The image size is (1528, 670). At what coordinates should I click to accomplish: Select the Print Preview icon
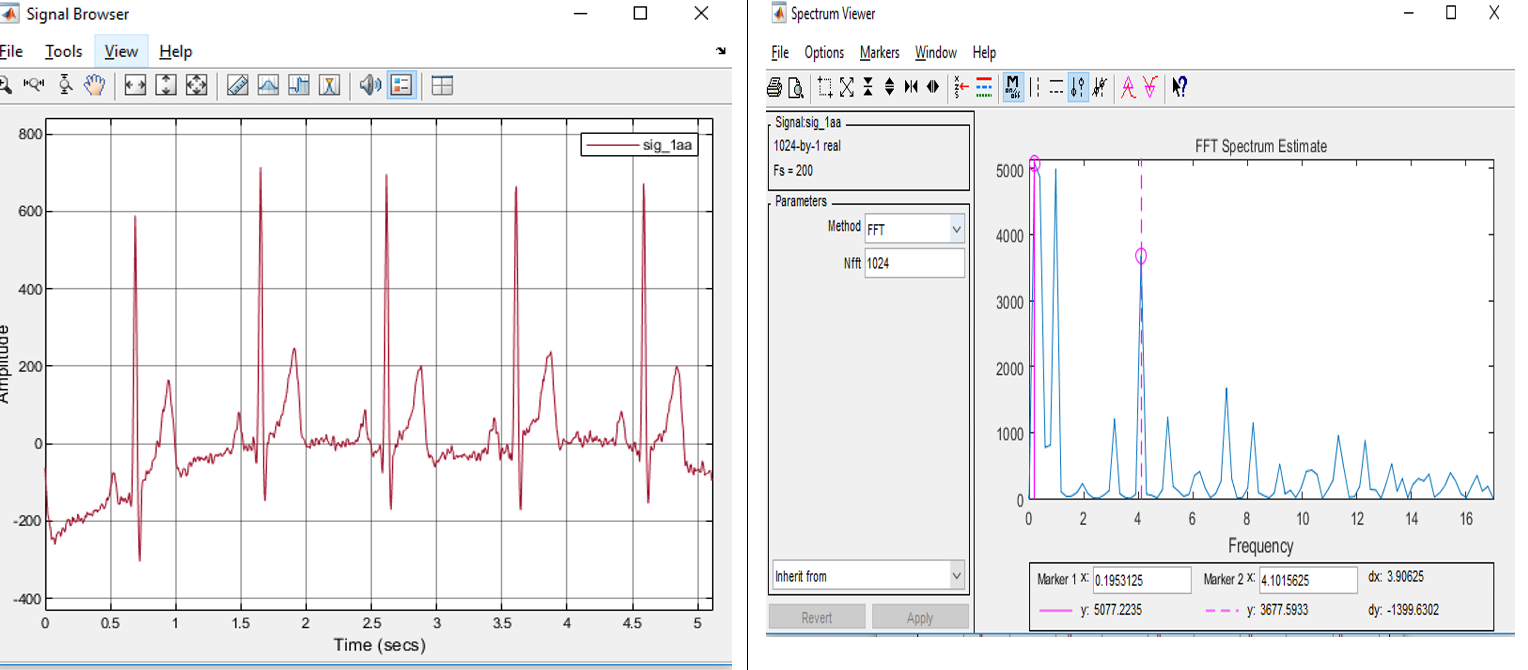click(797, 87)
